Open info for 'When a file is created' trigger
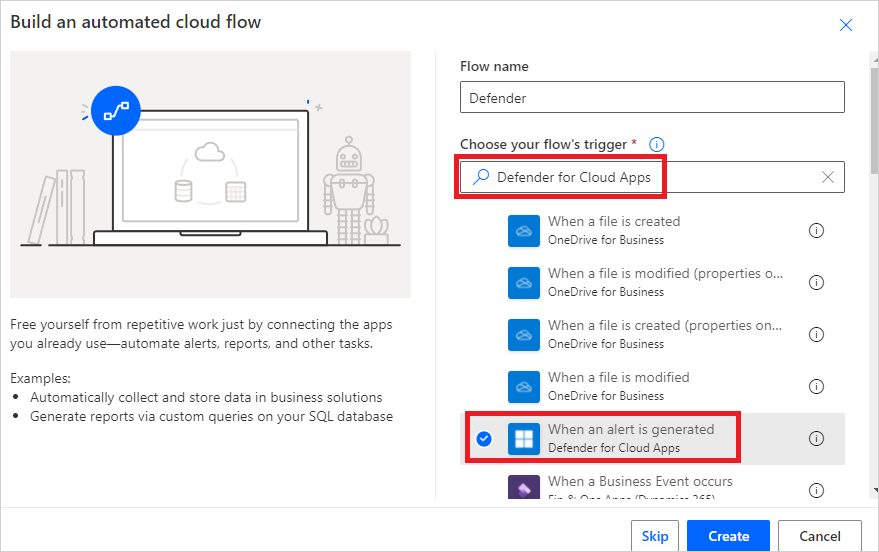The width and height of the screenshot is (879, 552). [816, 230]
